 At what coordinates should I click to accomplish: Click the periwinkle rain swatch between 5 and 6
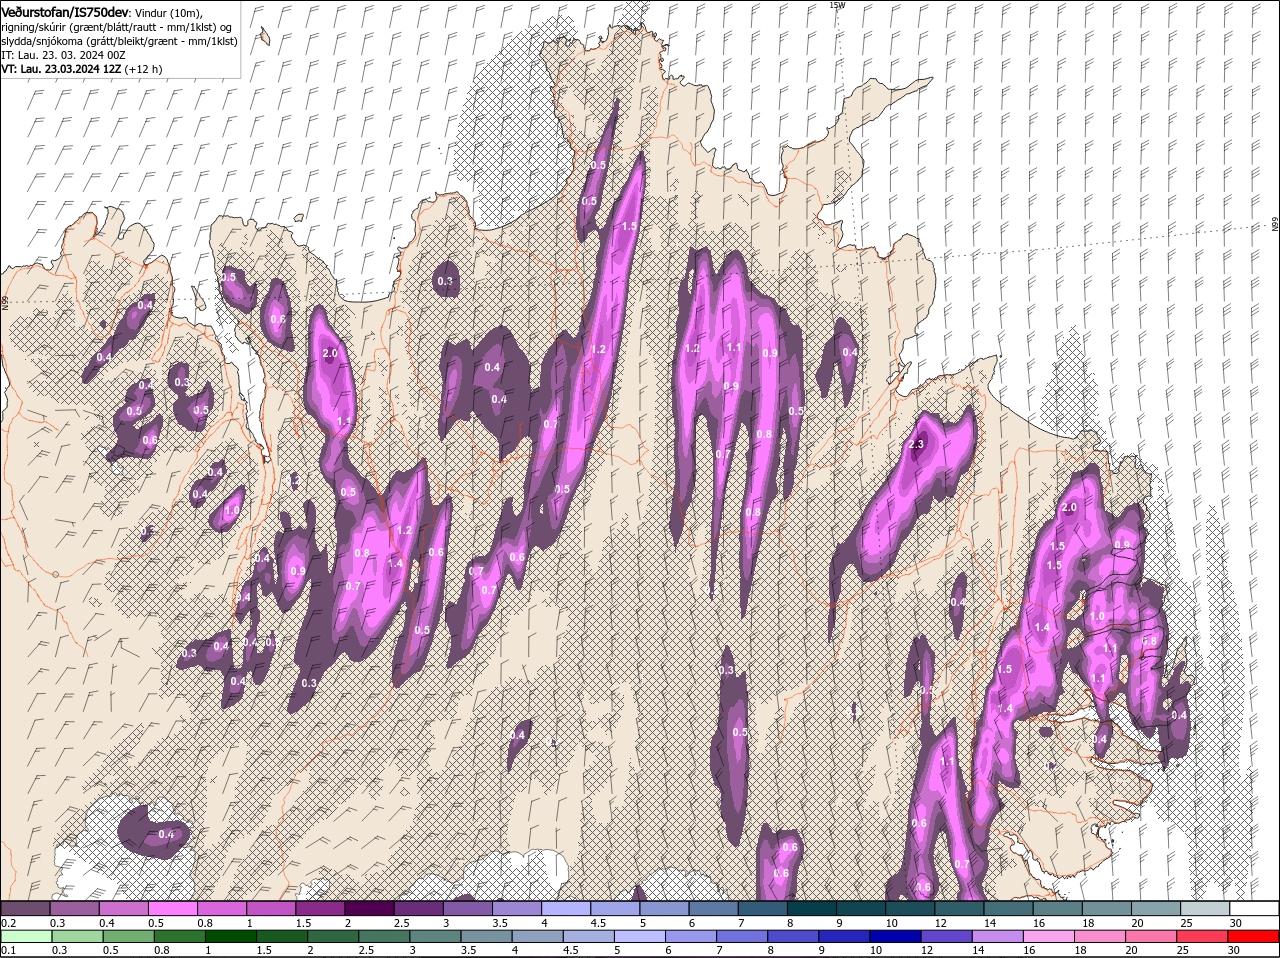pos(641,936)
